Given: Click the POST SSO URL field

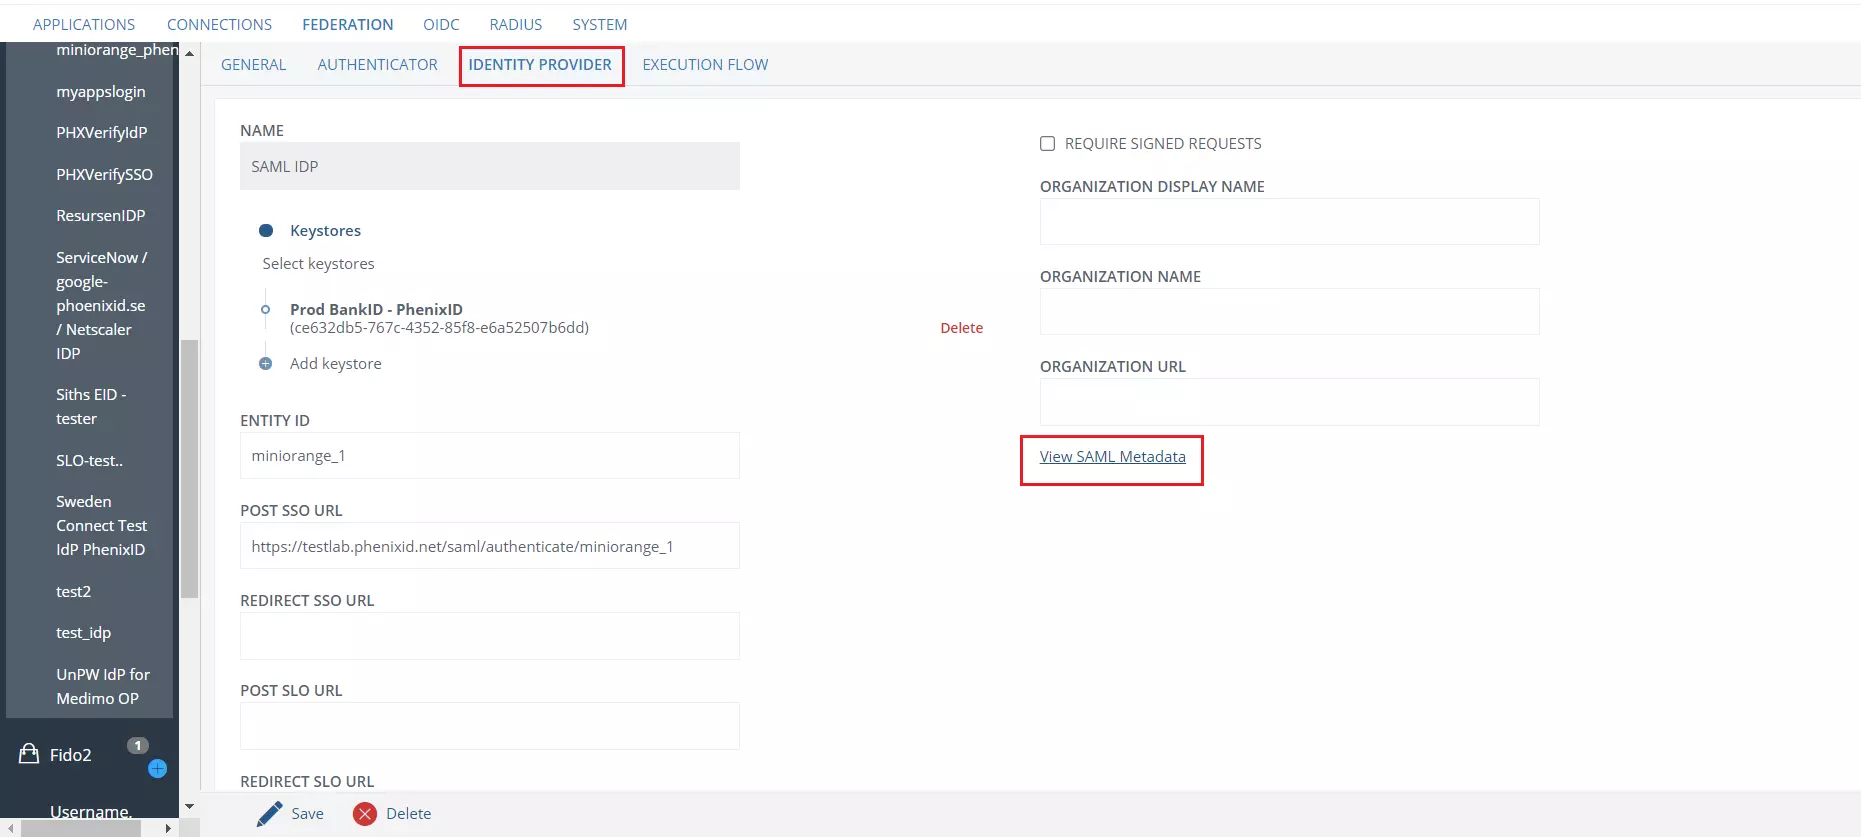Looking at the screenshot, I should click(490, 546).
